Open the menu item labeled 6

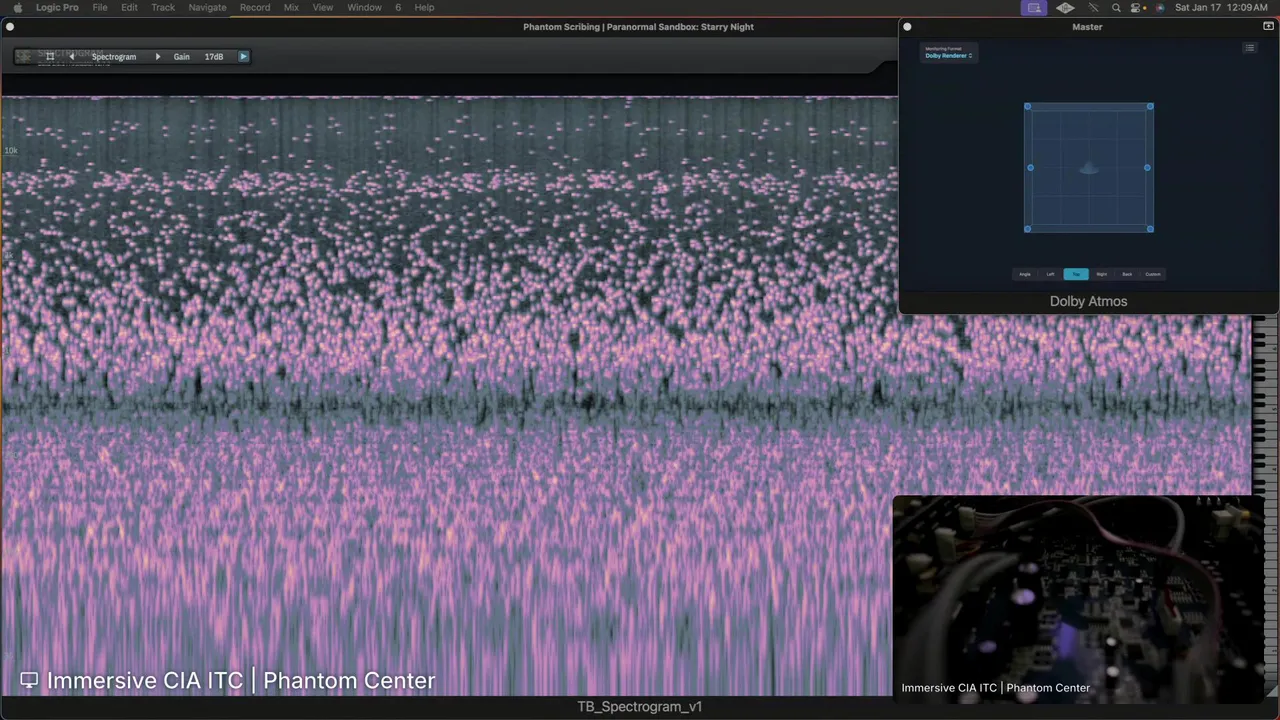398,7
